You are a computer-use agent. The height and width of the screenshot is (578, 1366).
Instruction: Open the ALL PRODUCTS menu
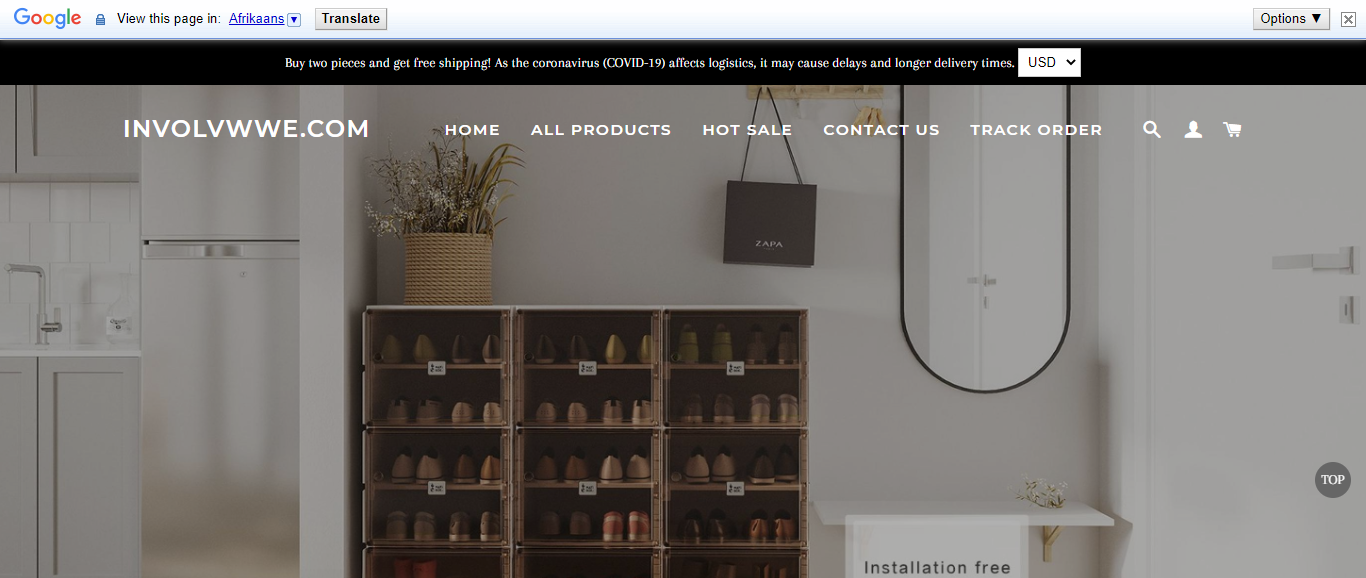tap(601, 130)
